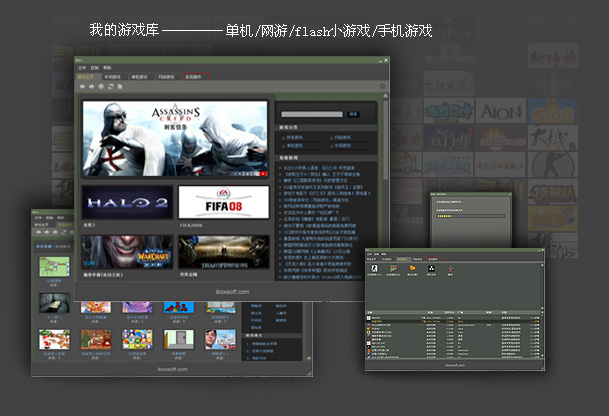Click the FIFA2008 caption under FIFA thumbnail
The image size is (609, 416).
click(x=191, y=225)
